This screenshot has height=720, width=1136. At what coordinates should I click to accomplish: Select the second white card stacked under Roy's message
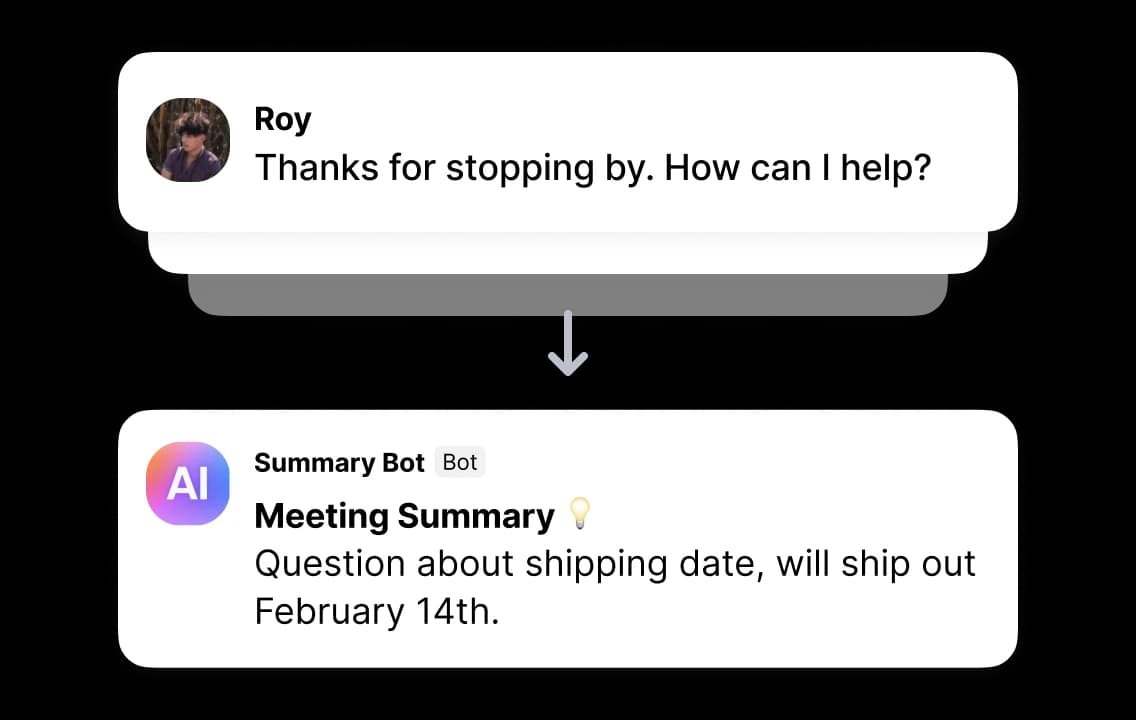[567, 254]
